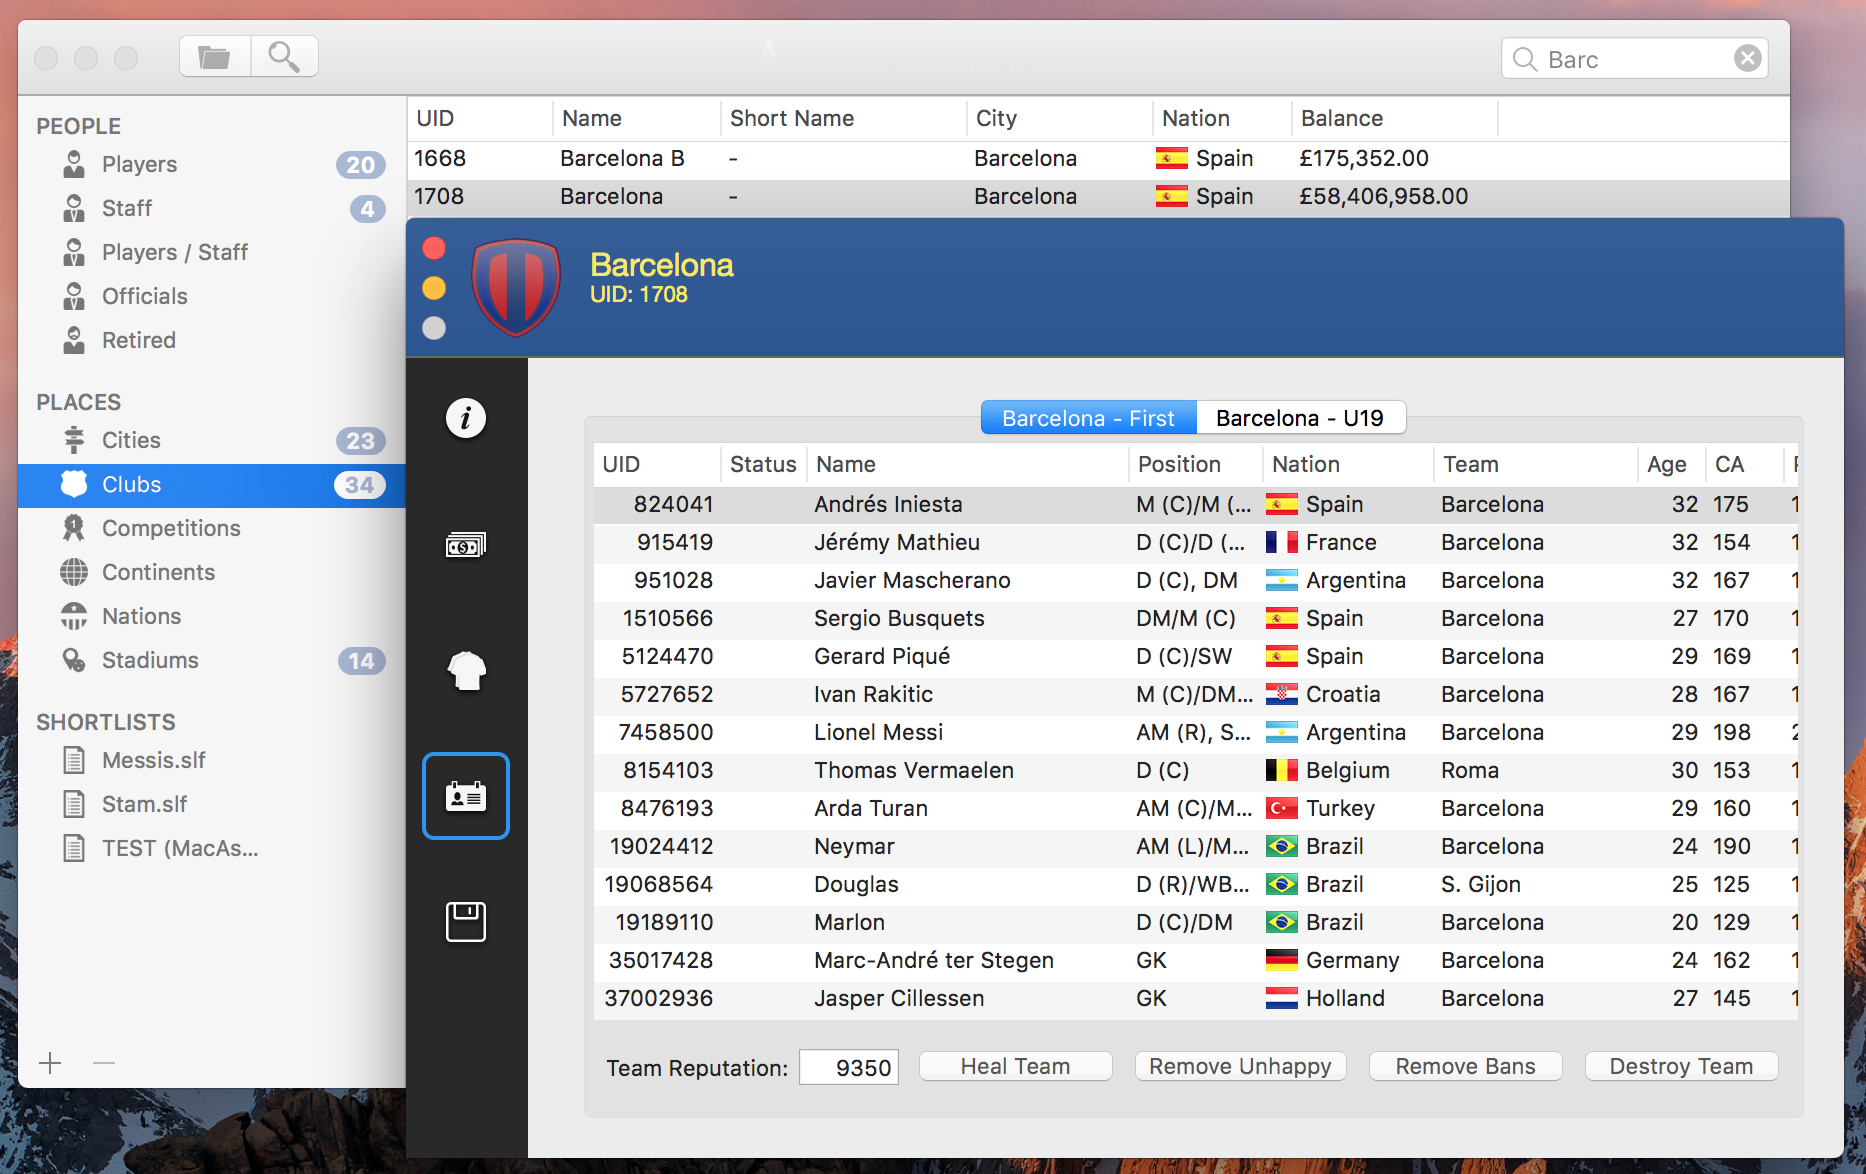Select Gerard Piqué row
This screenshot has width=1866, height=1174.
tap(1195, 656)
